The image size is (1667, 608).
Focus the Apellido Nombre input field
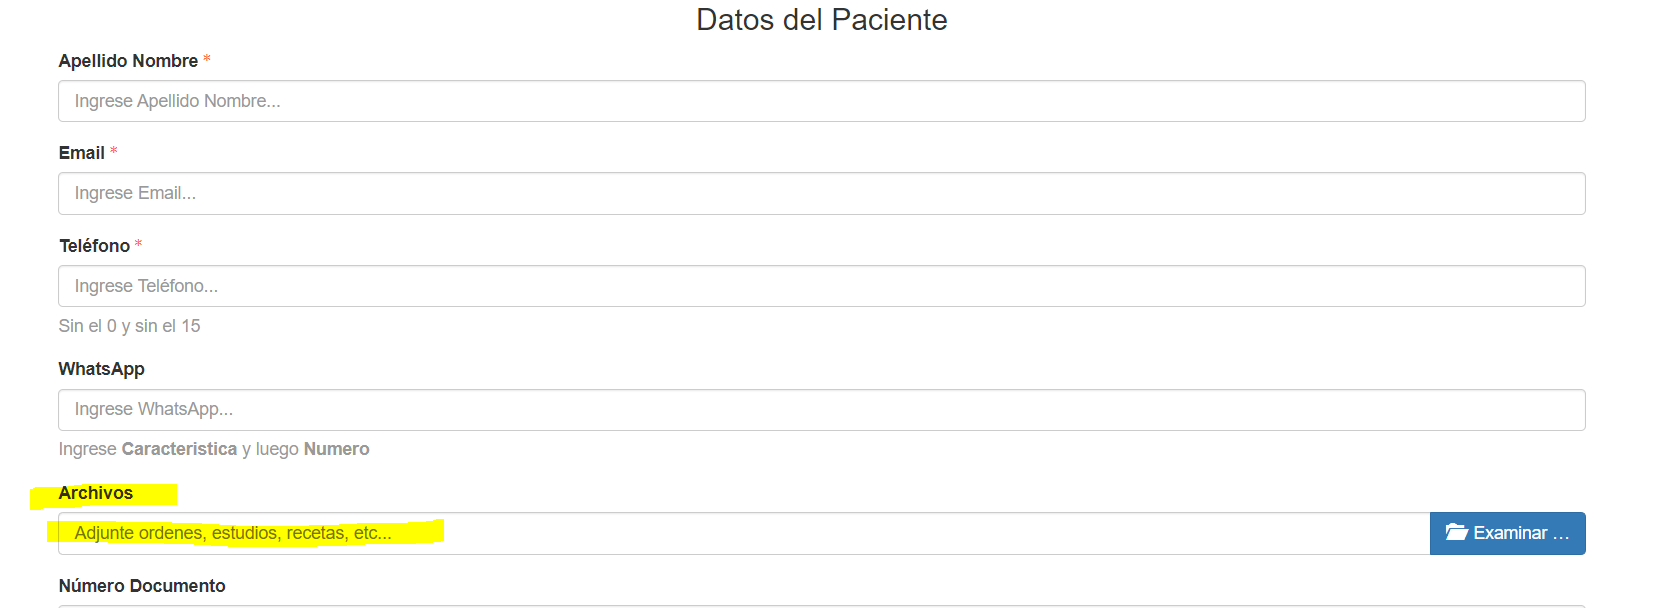(x=820, y=101)
